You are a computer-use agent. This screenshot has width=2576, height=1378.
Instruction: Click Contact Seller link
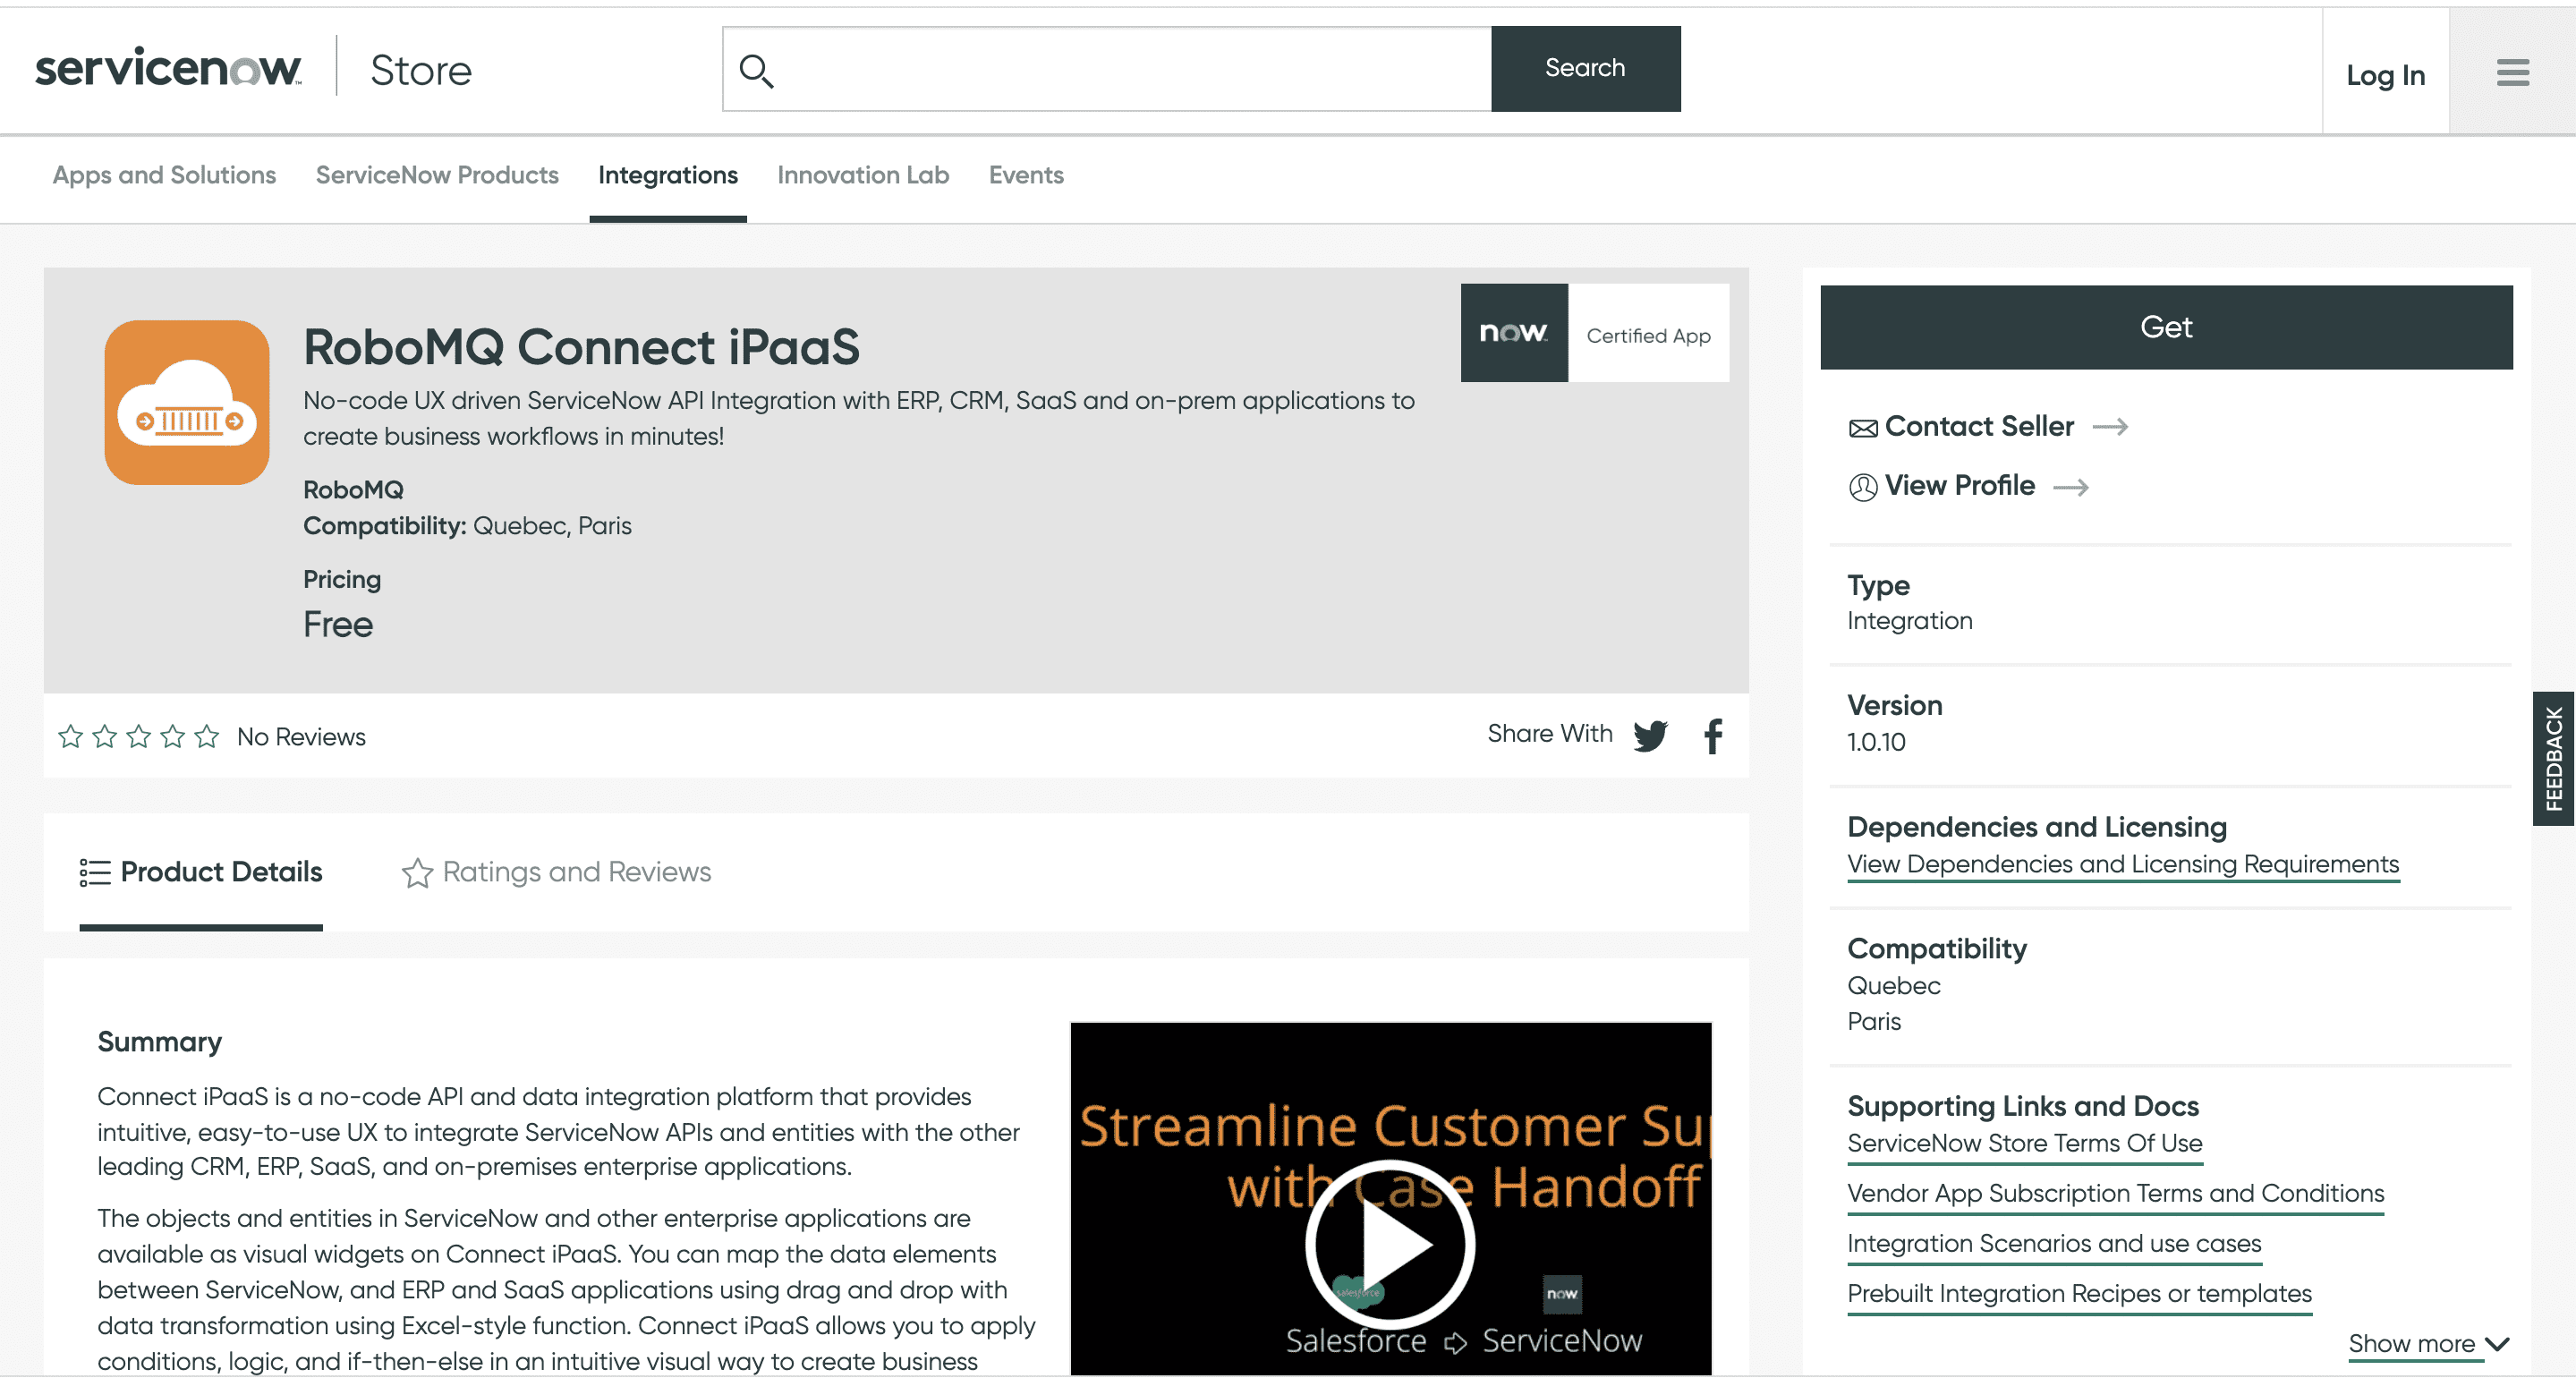(1979, 427)
